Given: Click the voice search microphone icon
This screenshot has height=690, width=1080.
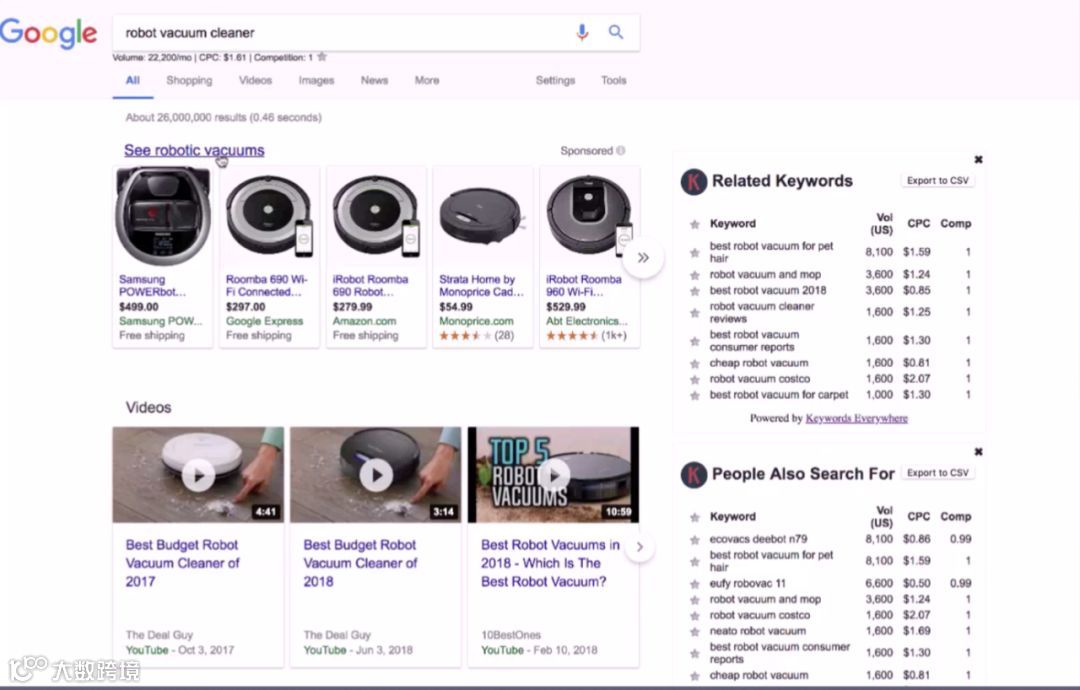Looking at the screenshot, I should (x=583, y=31).
